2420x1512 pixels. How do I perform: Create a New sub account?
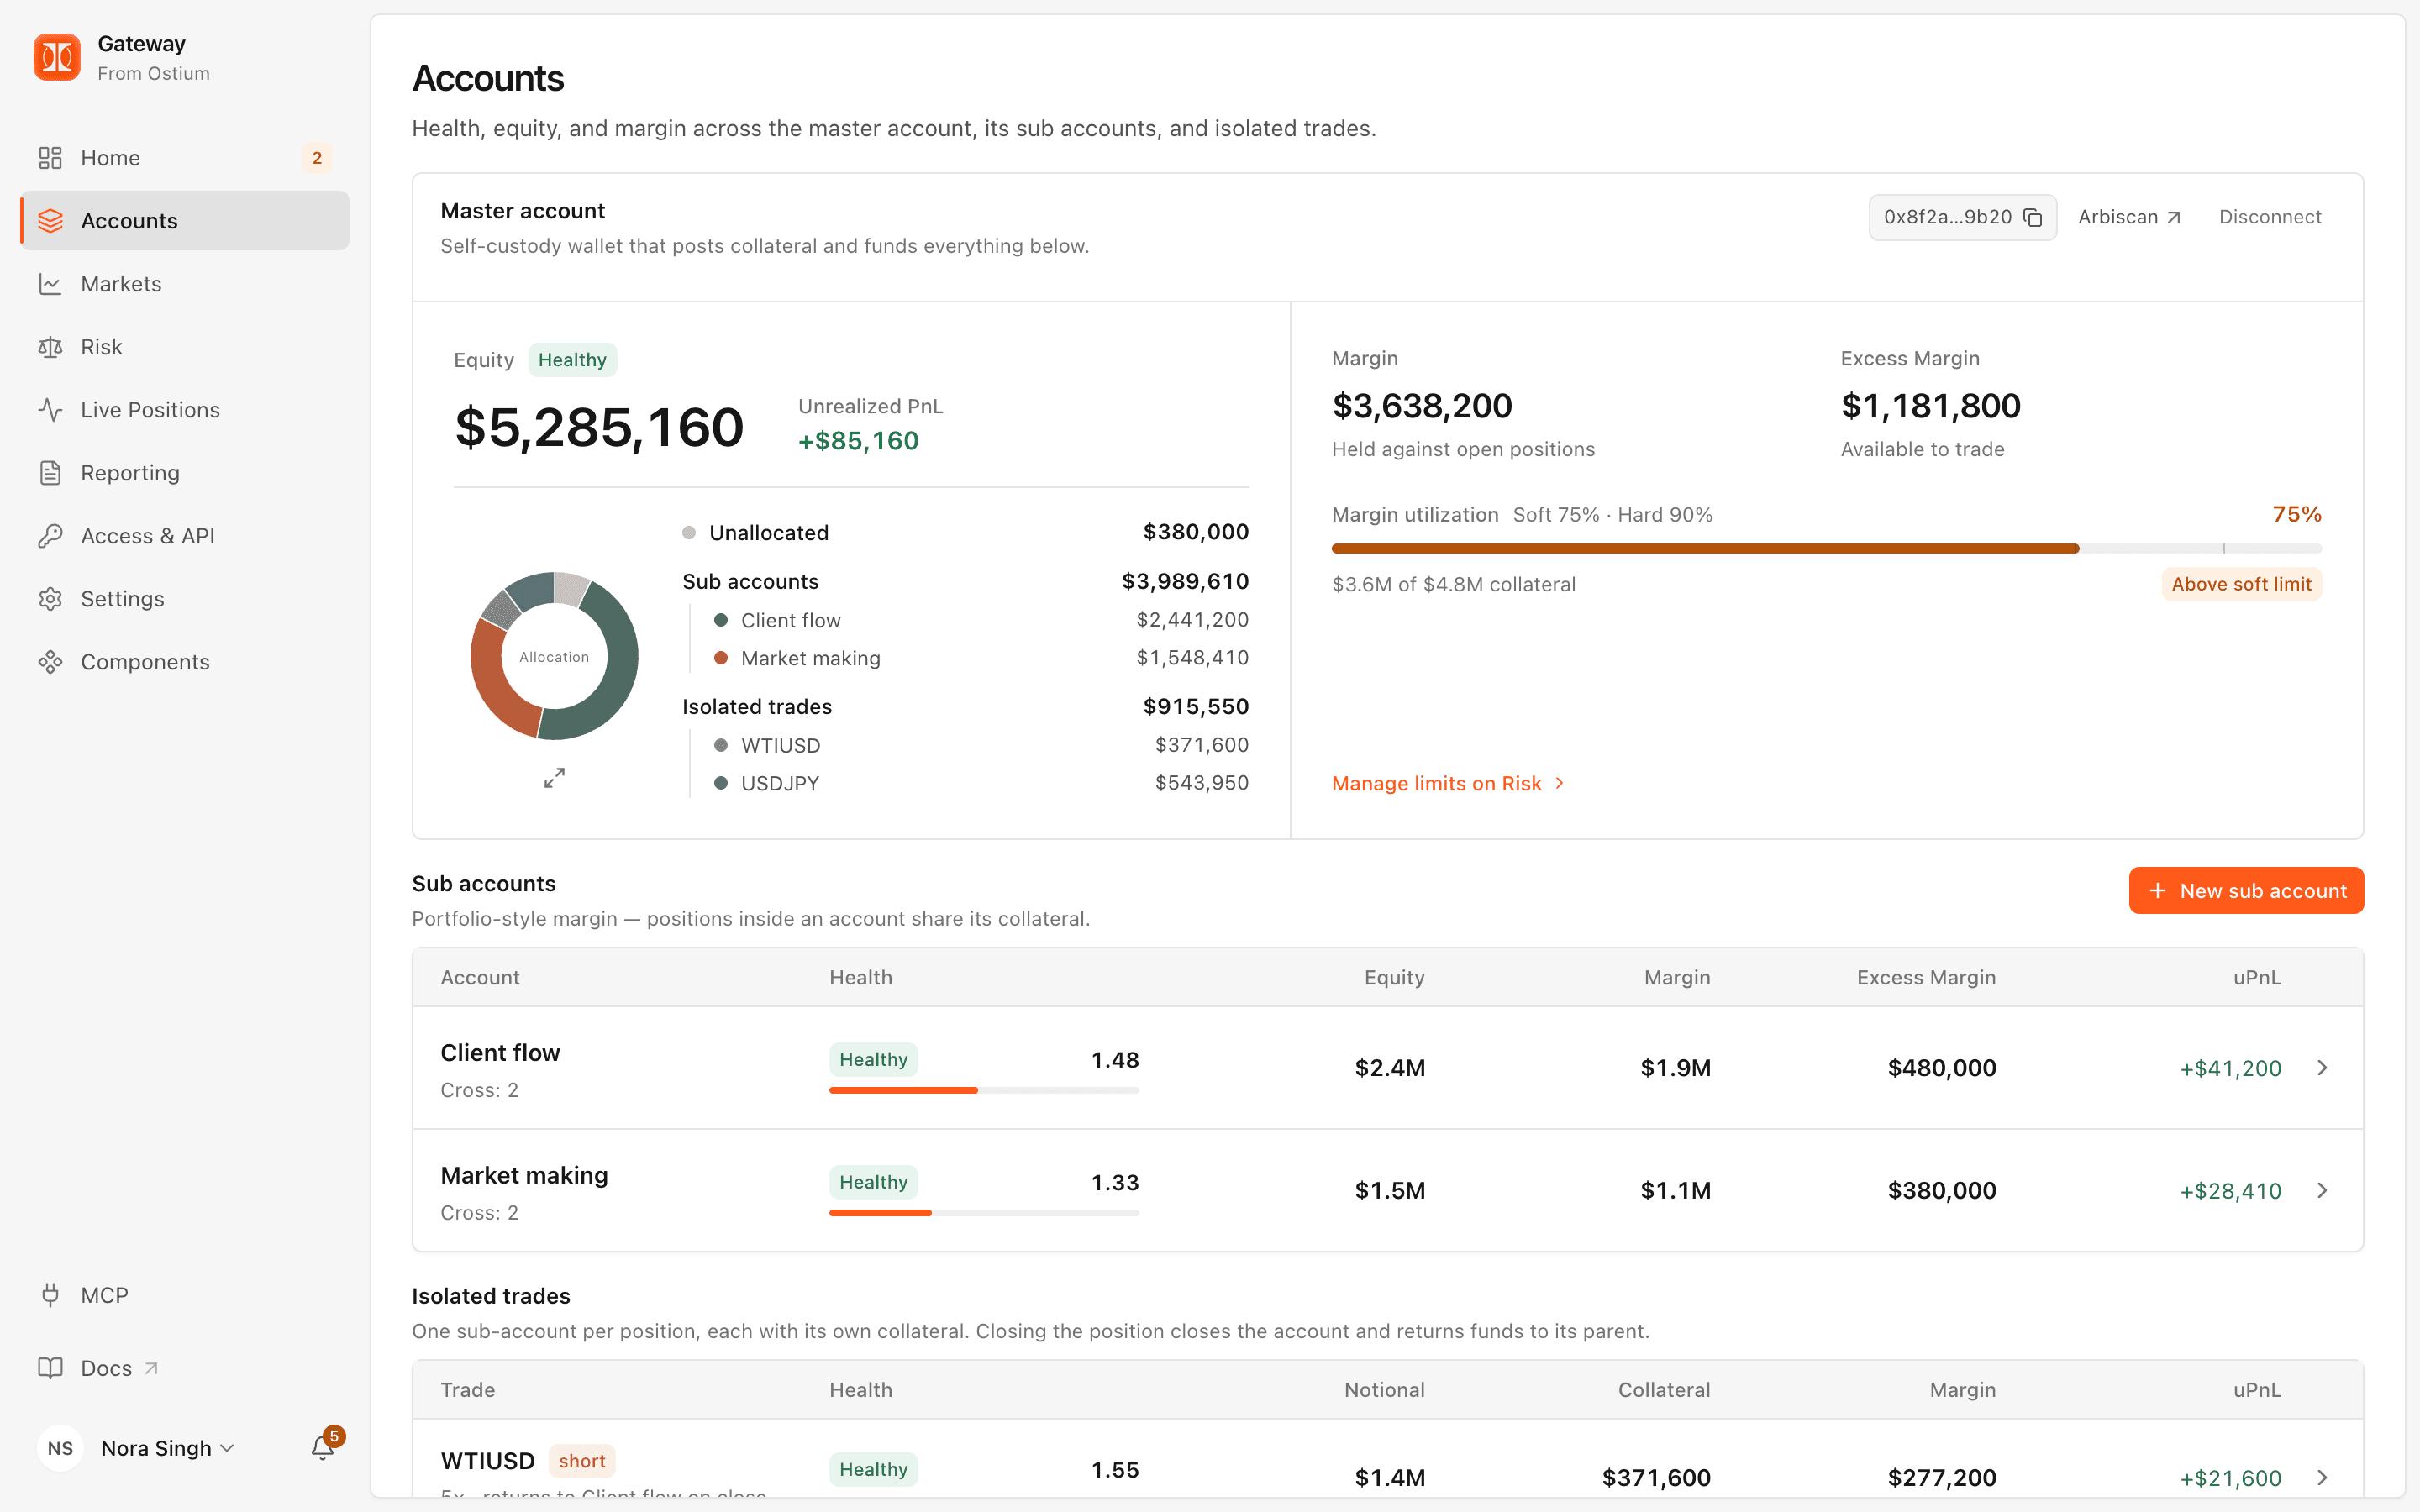point(2246,890)
